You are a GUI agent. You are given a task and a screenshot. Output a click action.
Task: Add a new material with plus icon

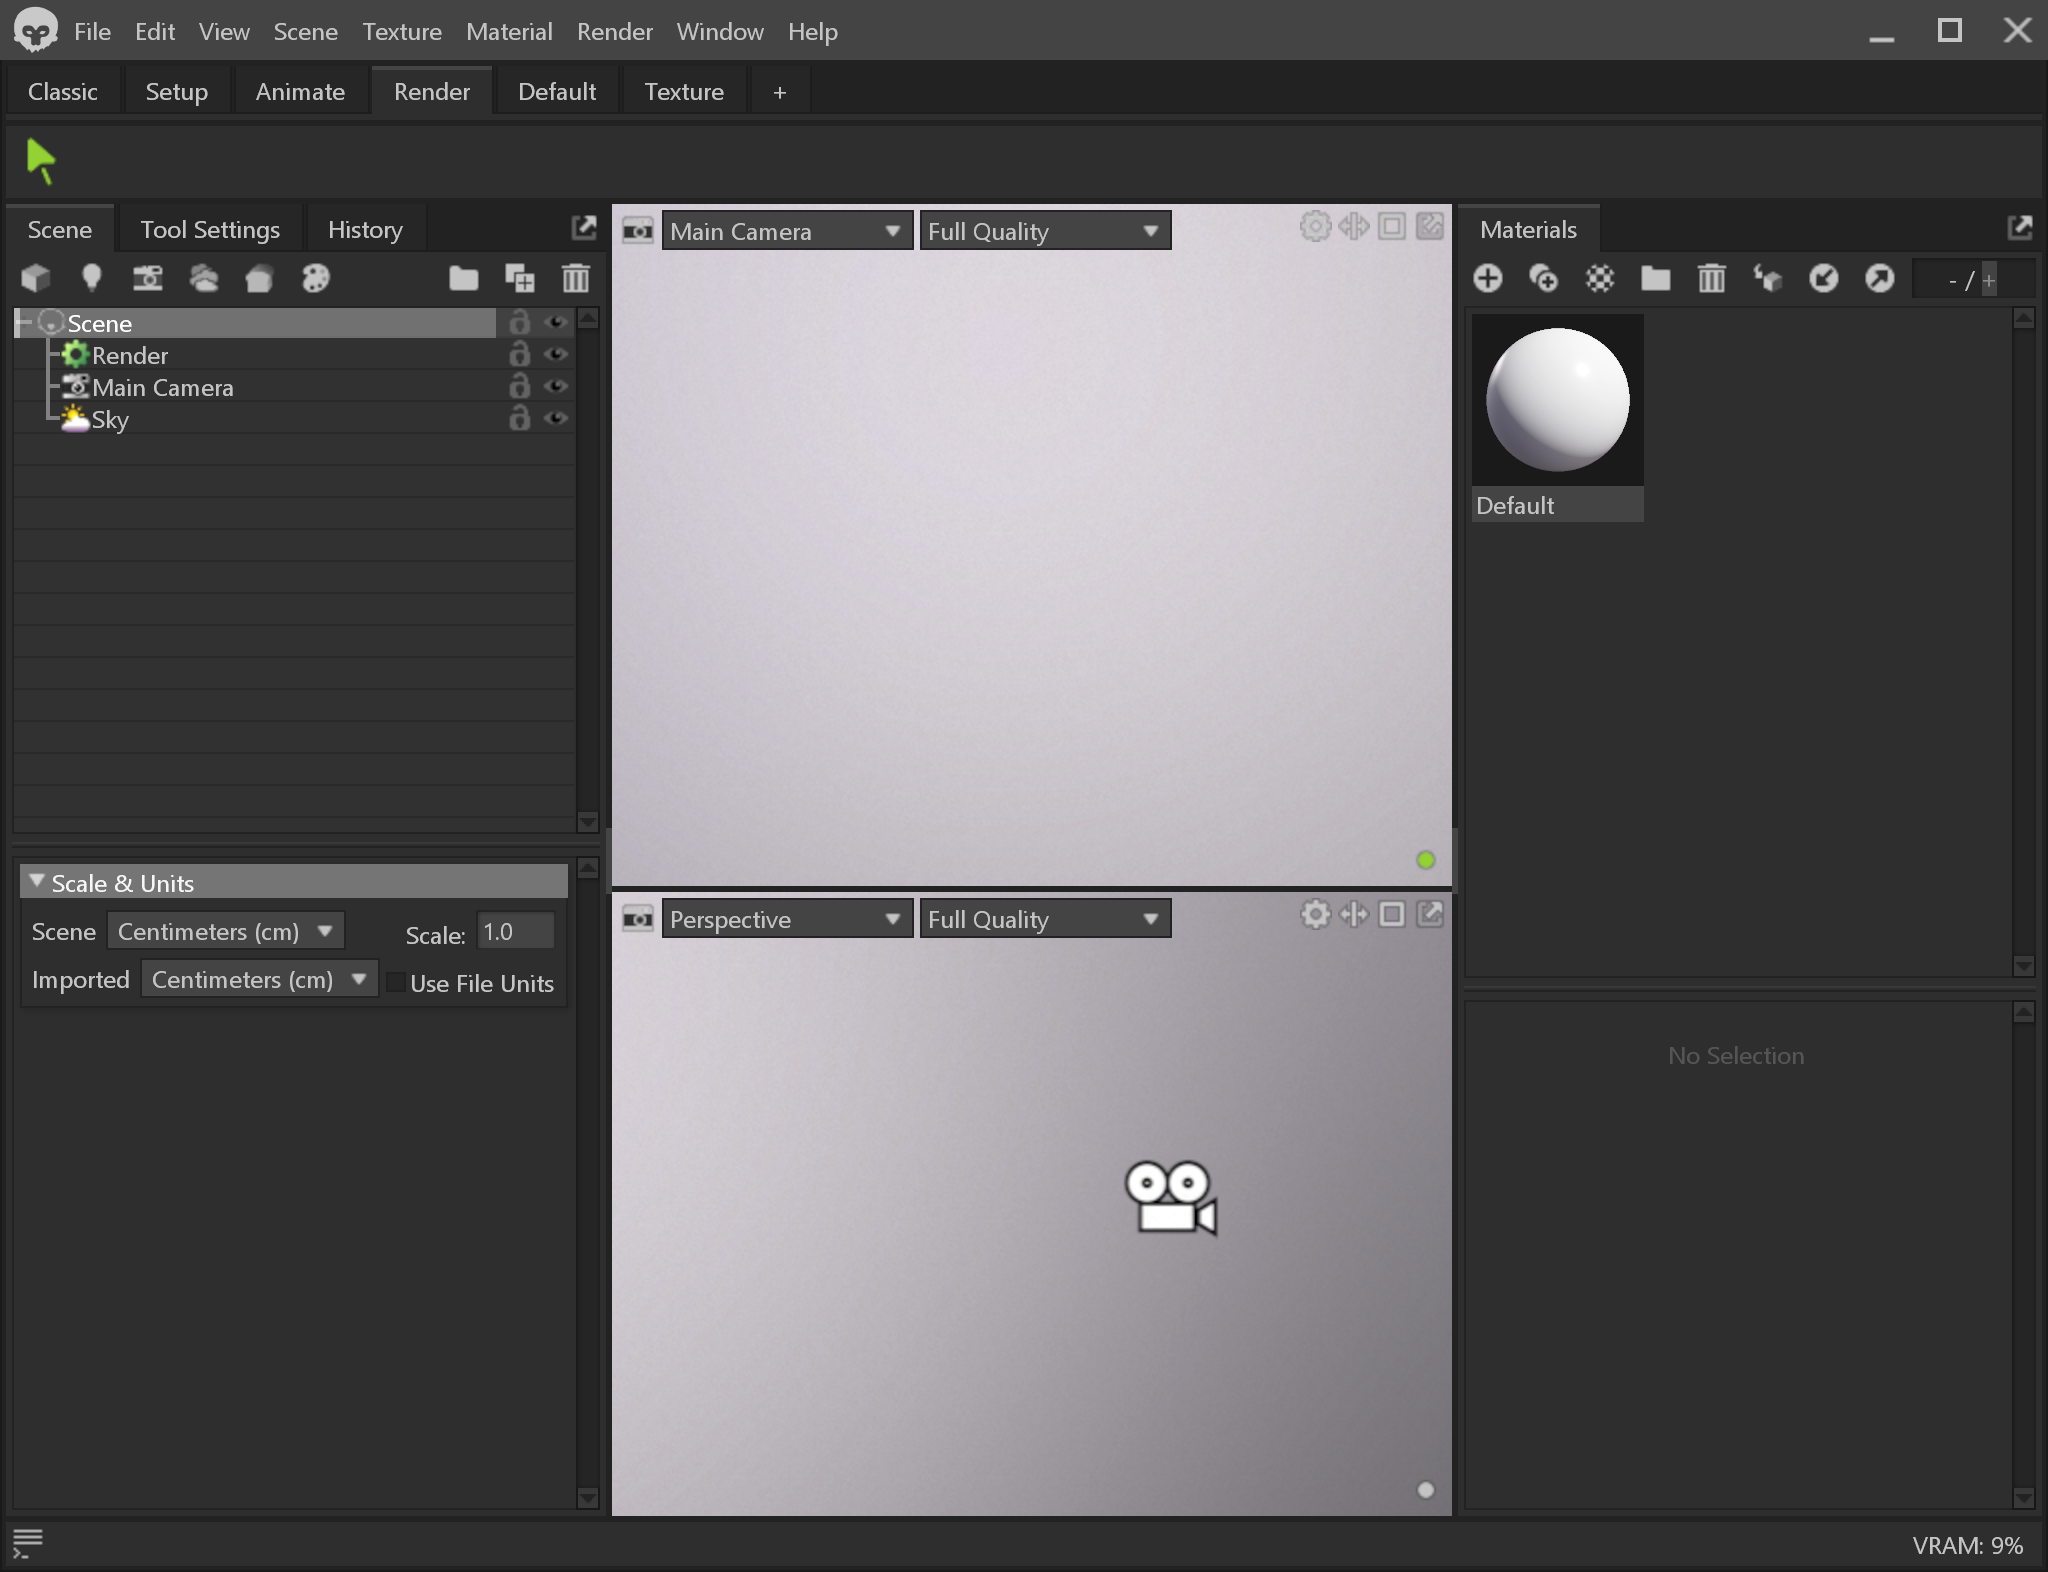[x=1488, y=278]
